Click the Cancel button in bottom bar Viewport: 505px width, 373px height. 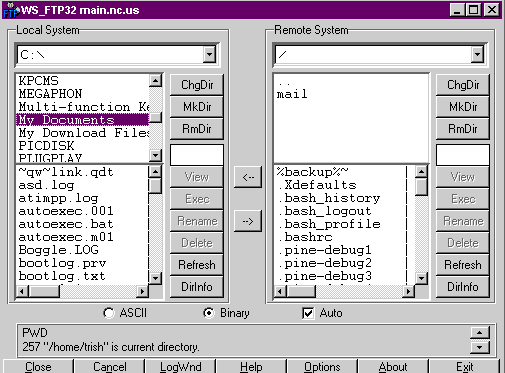click(109, 366)
